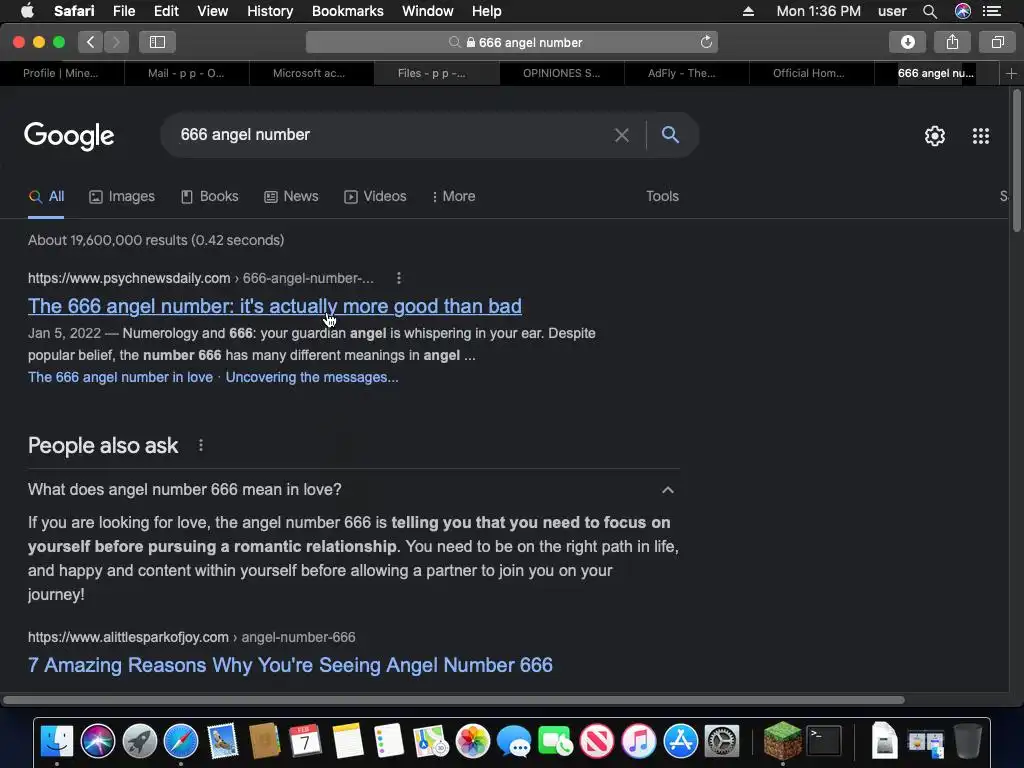The width and height of the screenshot is (1024, 768).
Task: Show the Safari sidebar
Action: click(x=157, y=42)
